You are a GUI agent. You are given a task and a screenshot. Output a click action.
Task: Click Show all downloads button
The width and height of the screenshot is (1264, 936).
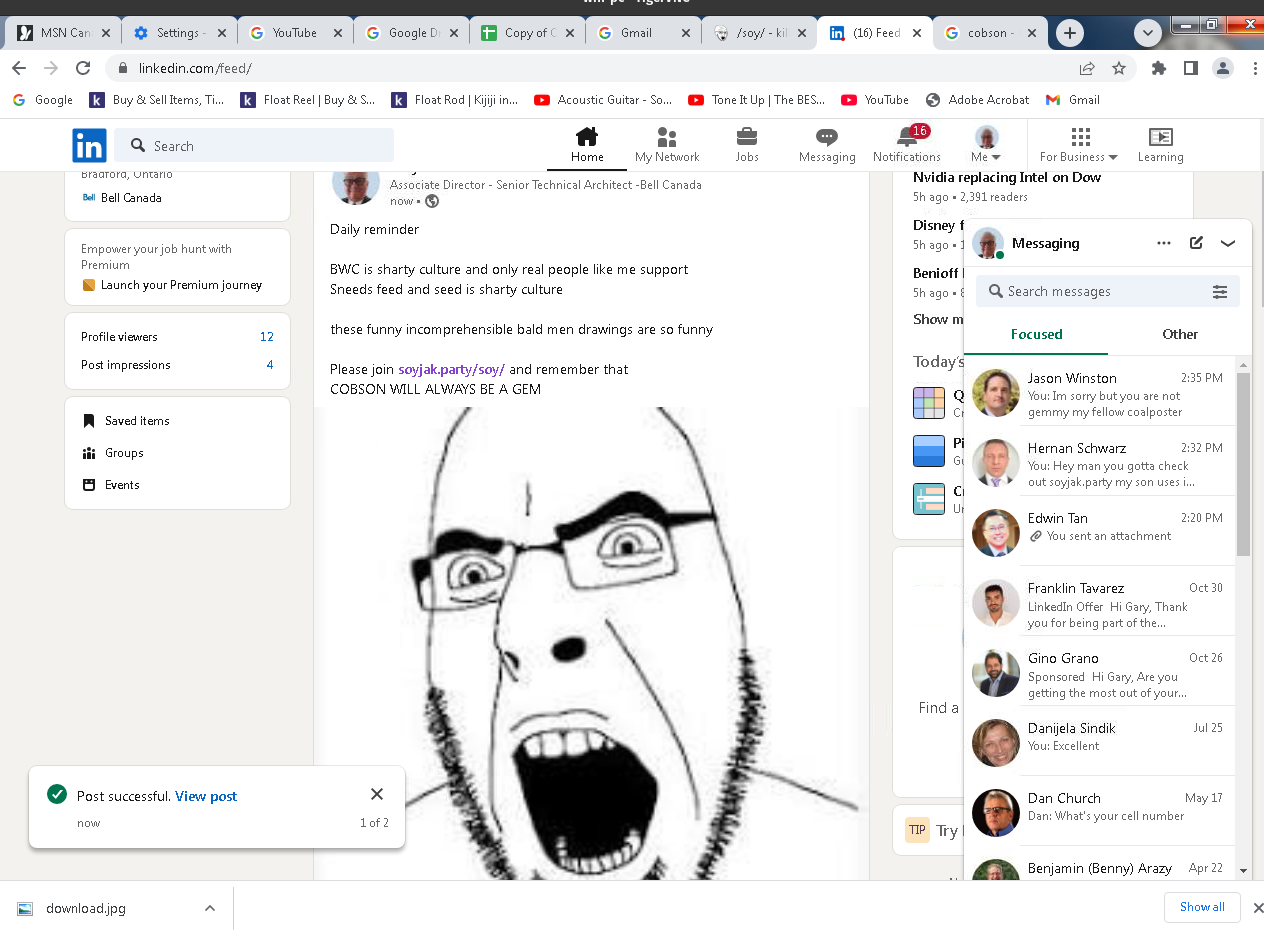(x=1202, y=907)
